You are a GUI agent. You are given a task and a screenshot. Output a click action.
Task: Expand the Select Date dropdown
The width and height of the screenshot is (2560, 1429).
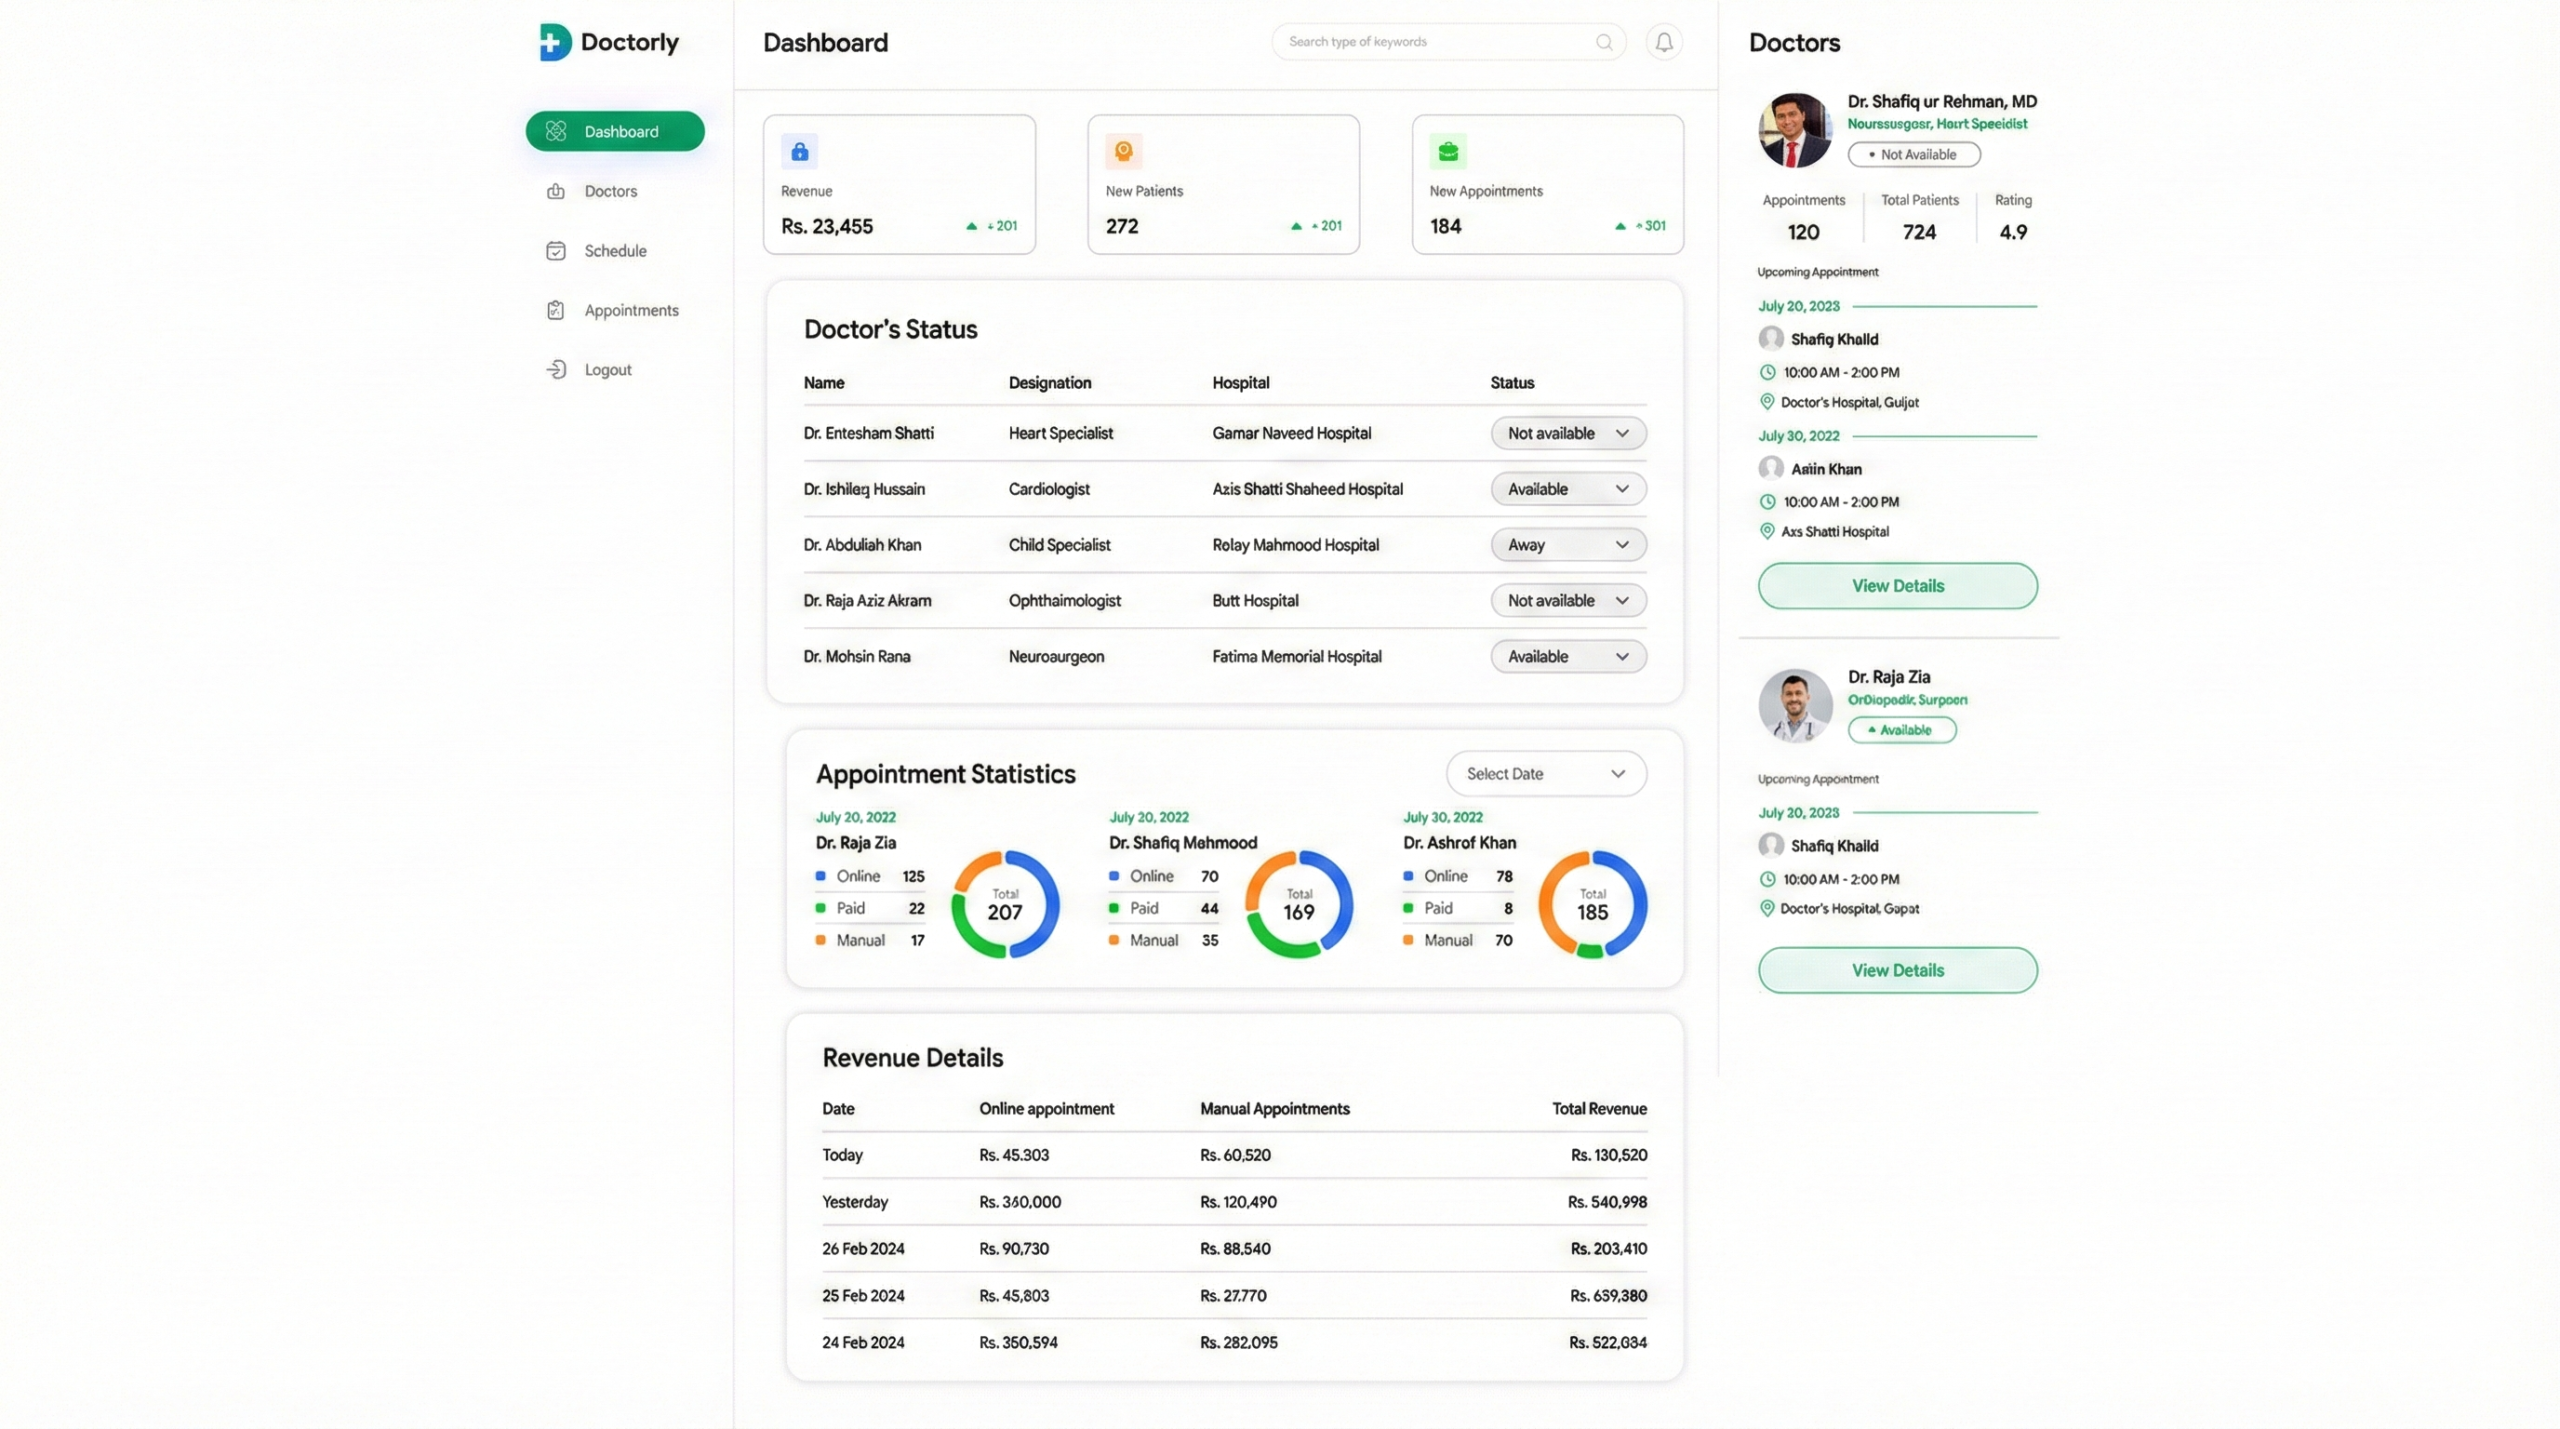pyautogui.click(x=1546, y=774)
